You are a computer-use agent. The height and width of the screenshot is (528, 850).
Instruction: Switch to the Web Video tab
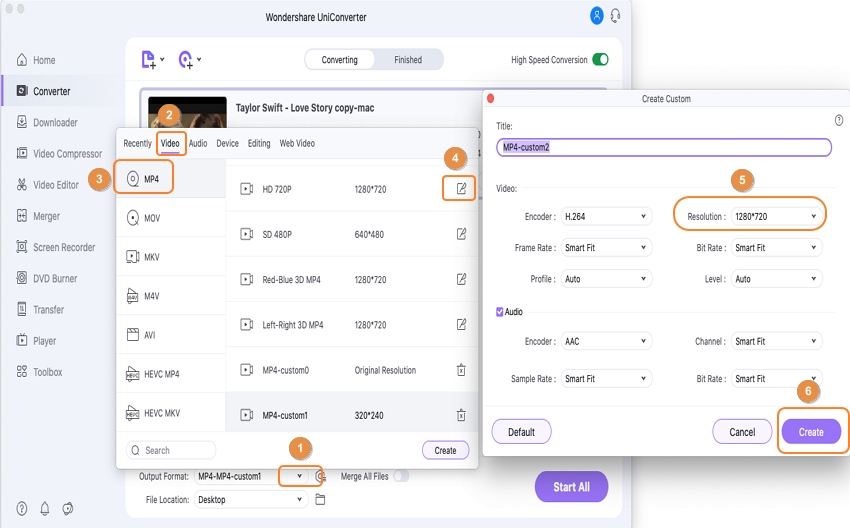(297, 143)
